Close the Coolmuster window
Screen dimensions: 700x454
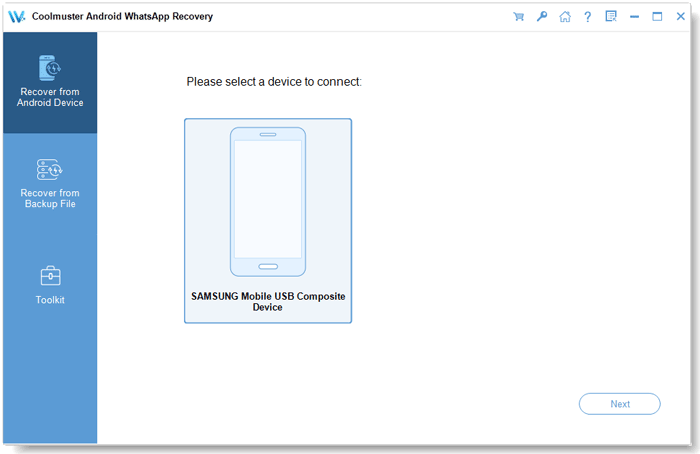[680, 17]
